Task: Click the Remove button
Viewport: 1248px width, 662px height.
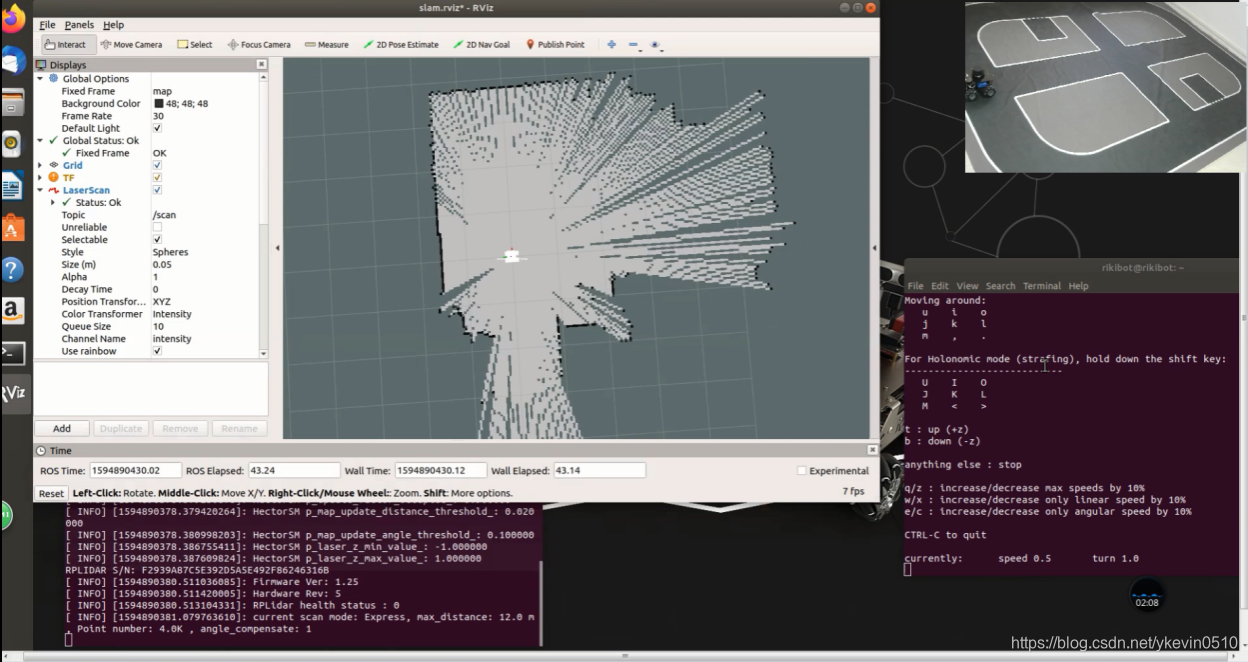Action: pos(180,428)
